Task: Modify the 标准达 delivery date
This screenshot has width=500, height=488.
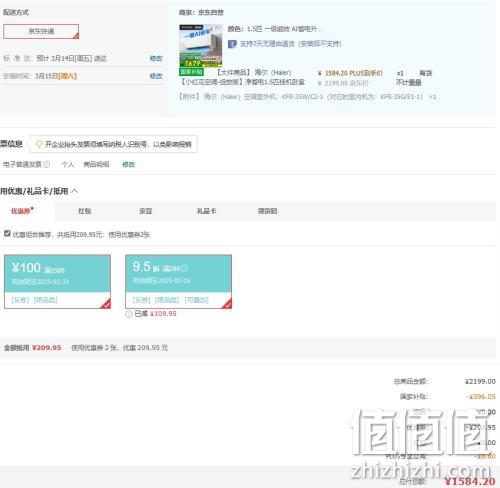Action: [156, 58]
